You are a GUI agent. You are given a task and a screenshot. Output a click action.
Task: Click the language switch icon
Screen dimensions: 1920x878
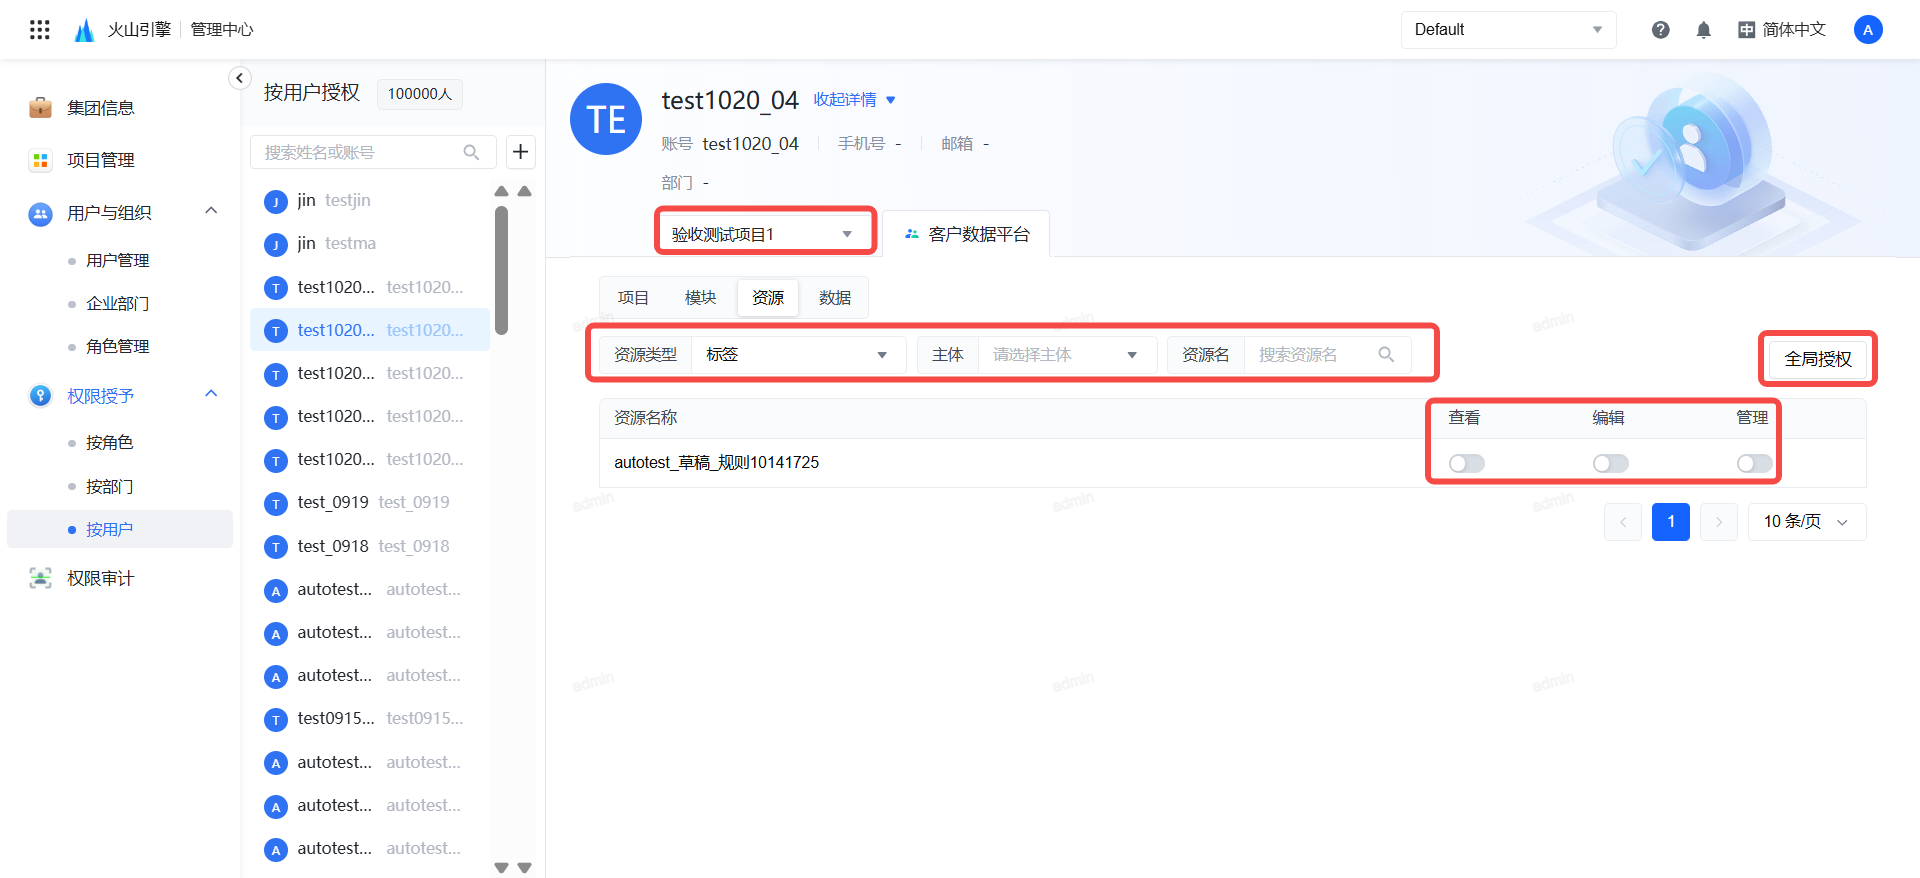click(x=1746, y=30)
